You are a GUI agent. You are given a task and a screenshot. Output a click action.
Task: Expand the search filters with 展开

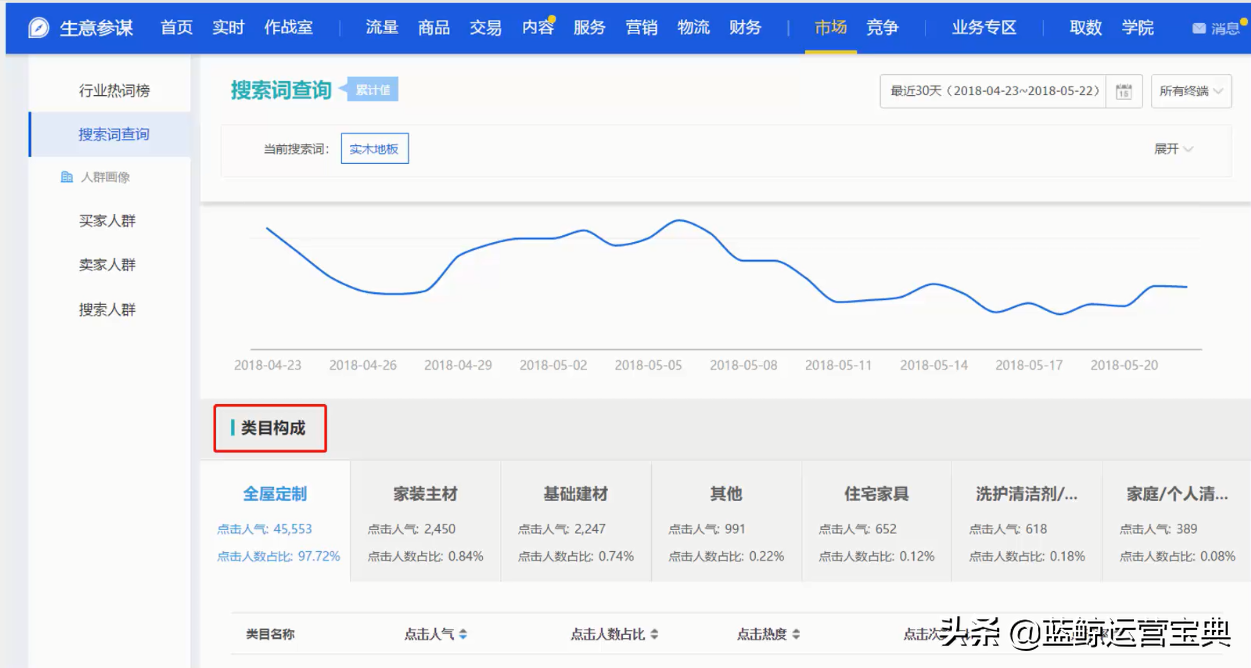pos(1173,147)
